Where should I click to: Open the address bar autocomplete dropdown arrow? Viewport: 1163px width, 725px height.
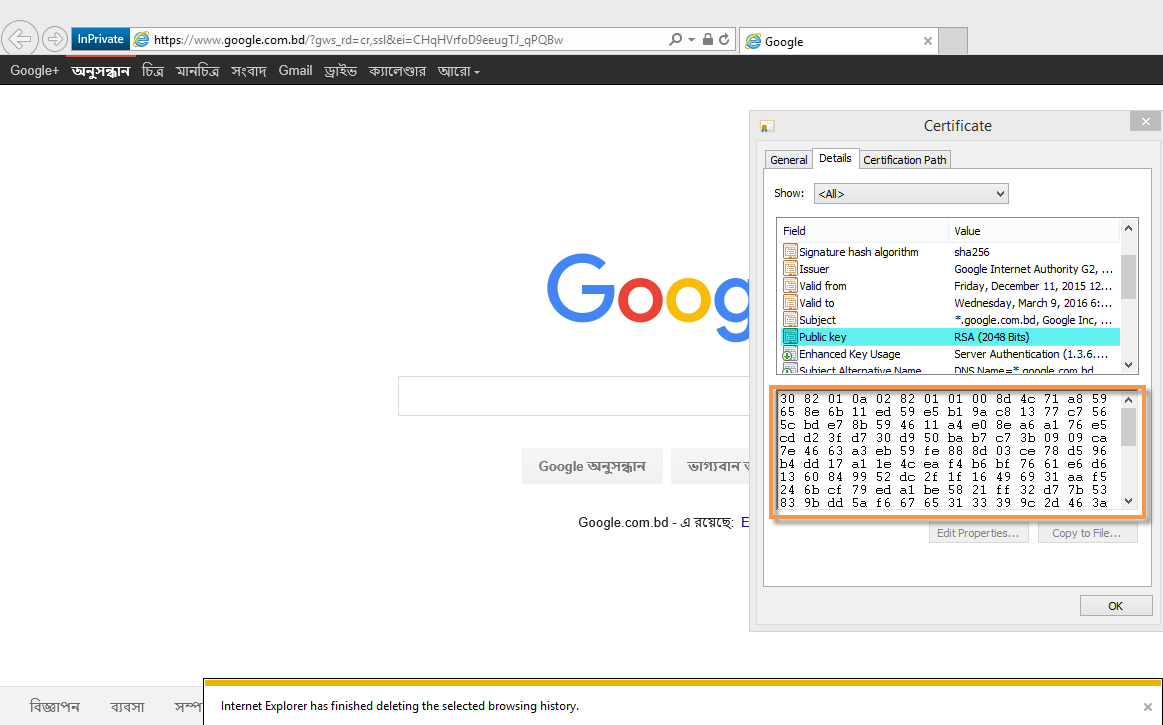[x=691, y=40]
